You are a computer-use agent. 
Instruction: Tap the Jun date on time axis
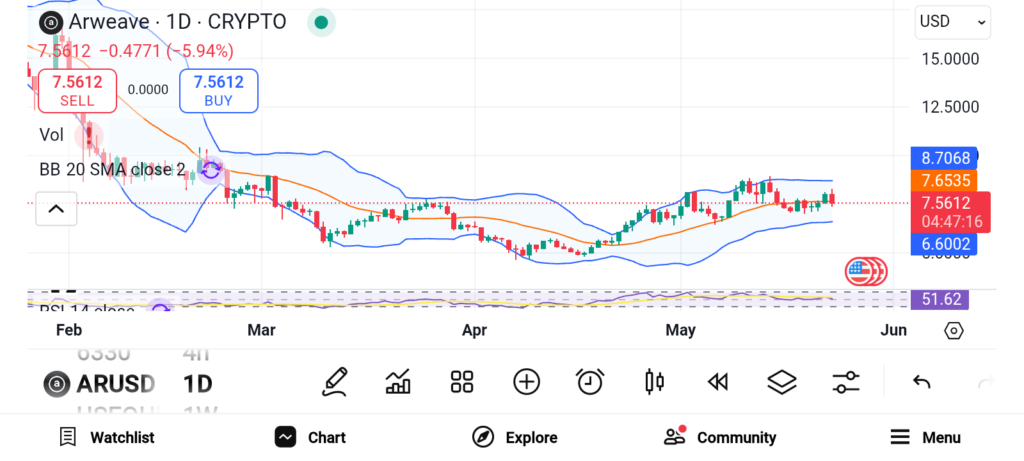click(x=893, y=330)
